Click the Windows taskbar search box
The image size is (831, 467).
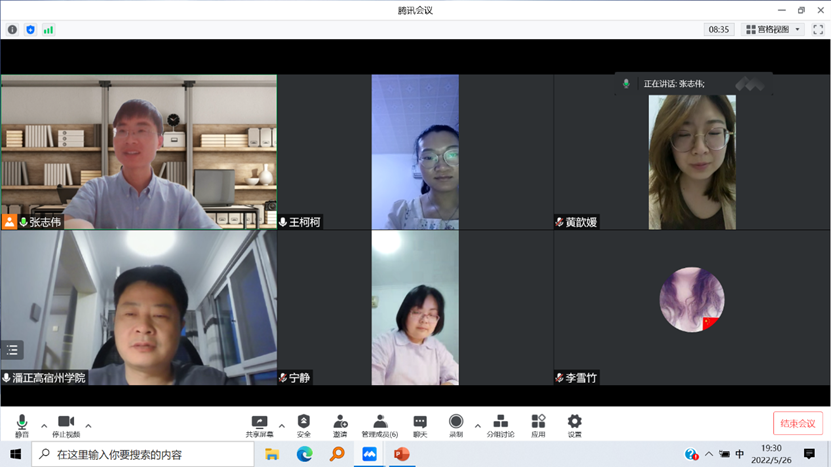(145, 454)
